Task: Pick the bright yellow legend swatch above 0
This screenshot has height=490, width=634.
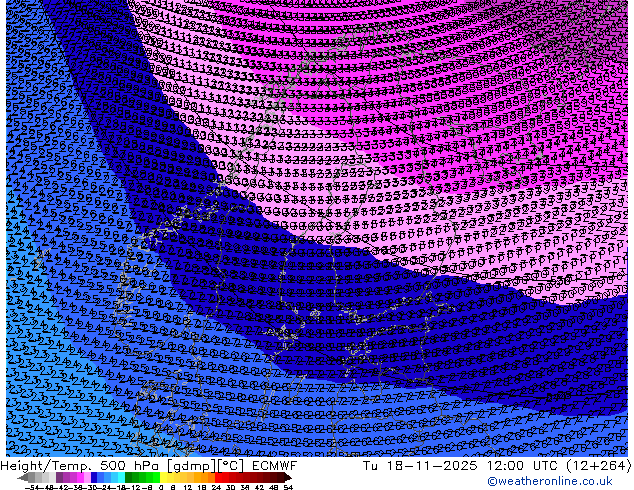Action: (163, 477)
